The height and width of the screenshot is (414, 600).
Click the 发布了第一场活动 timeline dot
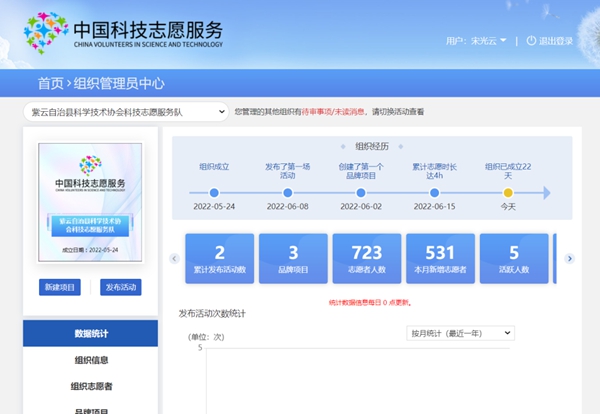tap(287, 192)
